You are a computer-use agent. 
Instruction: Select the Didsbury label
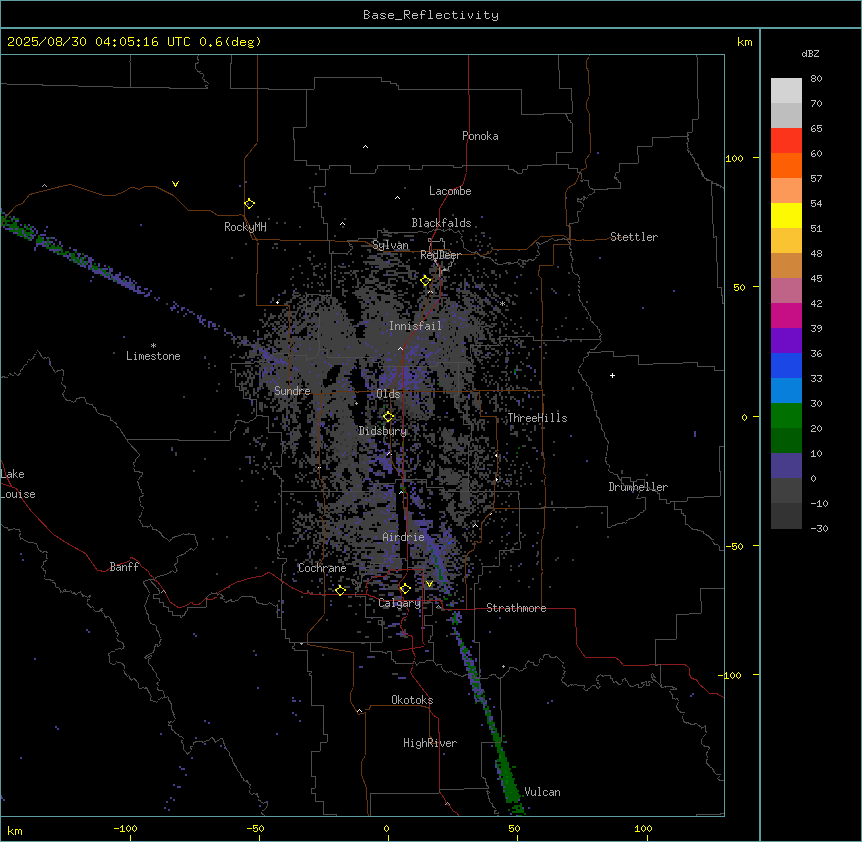(383, 431)
